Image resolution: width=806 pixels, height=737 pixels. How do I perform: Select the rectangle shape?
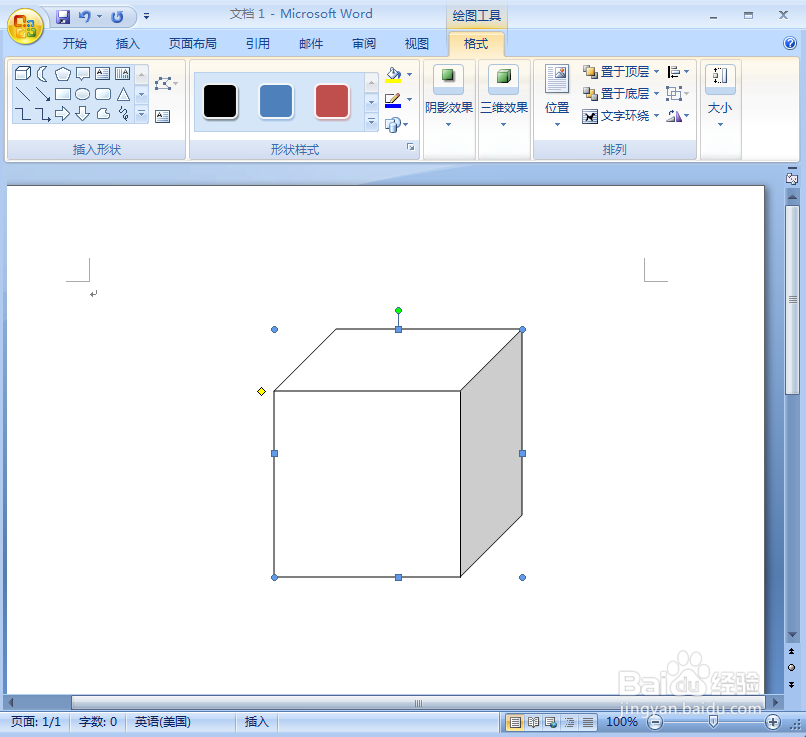click(x=63, y=94)
